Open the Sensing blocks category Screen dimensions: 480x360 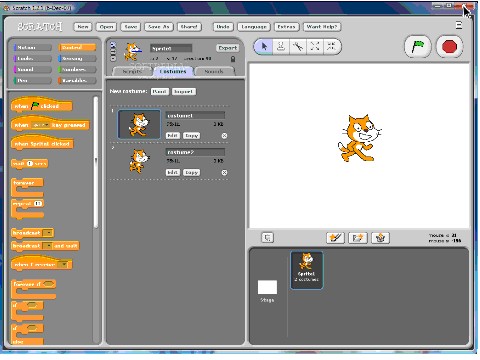point(77,59)
